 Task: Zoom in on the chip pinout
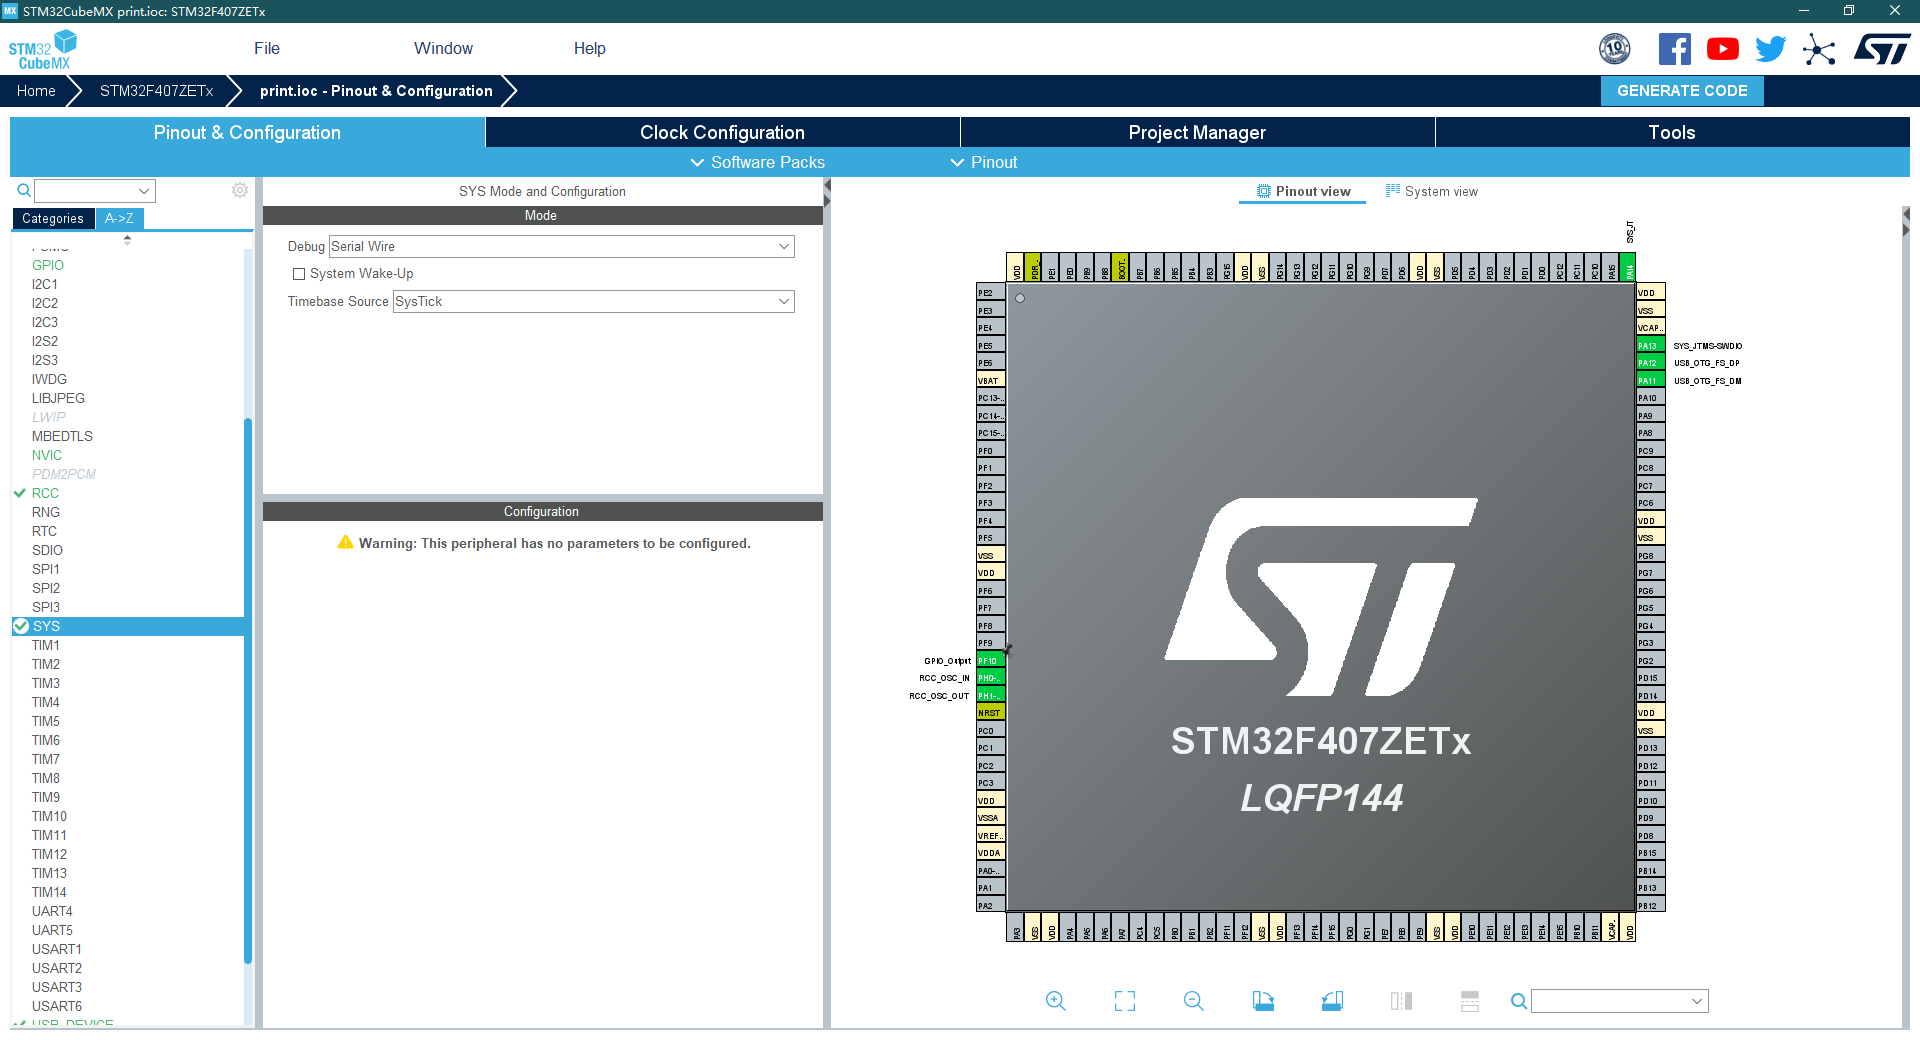[1055, 1001]
